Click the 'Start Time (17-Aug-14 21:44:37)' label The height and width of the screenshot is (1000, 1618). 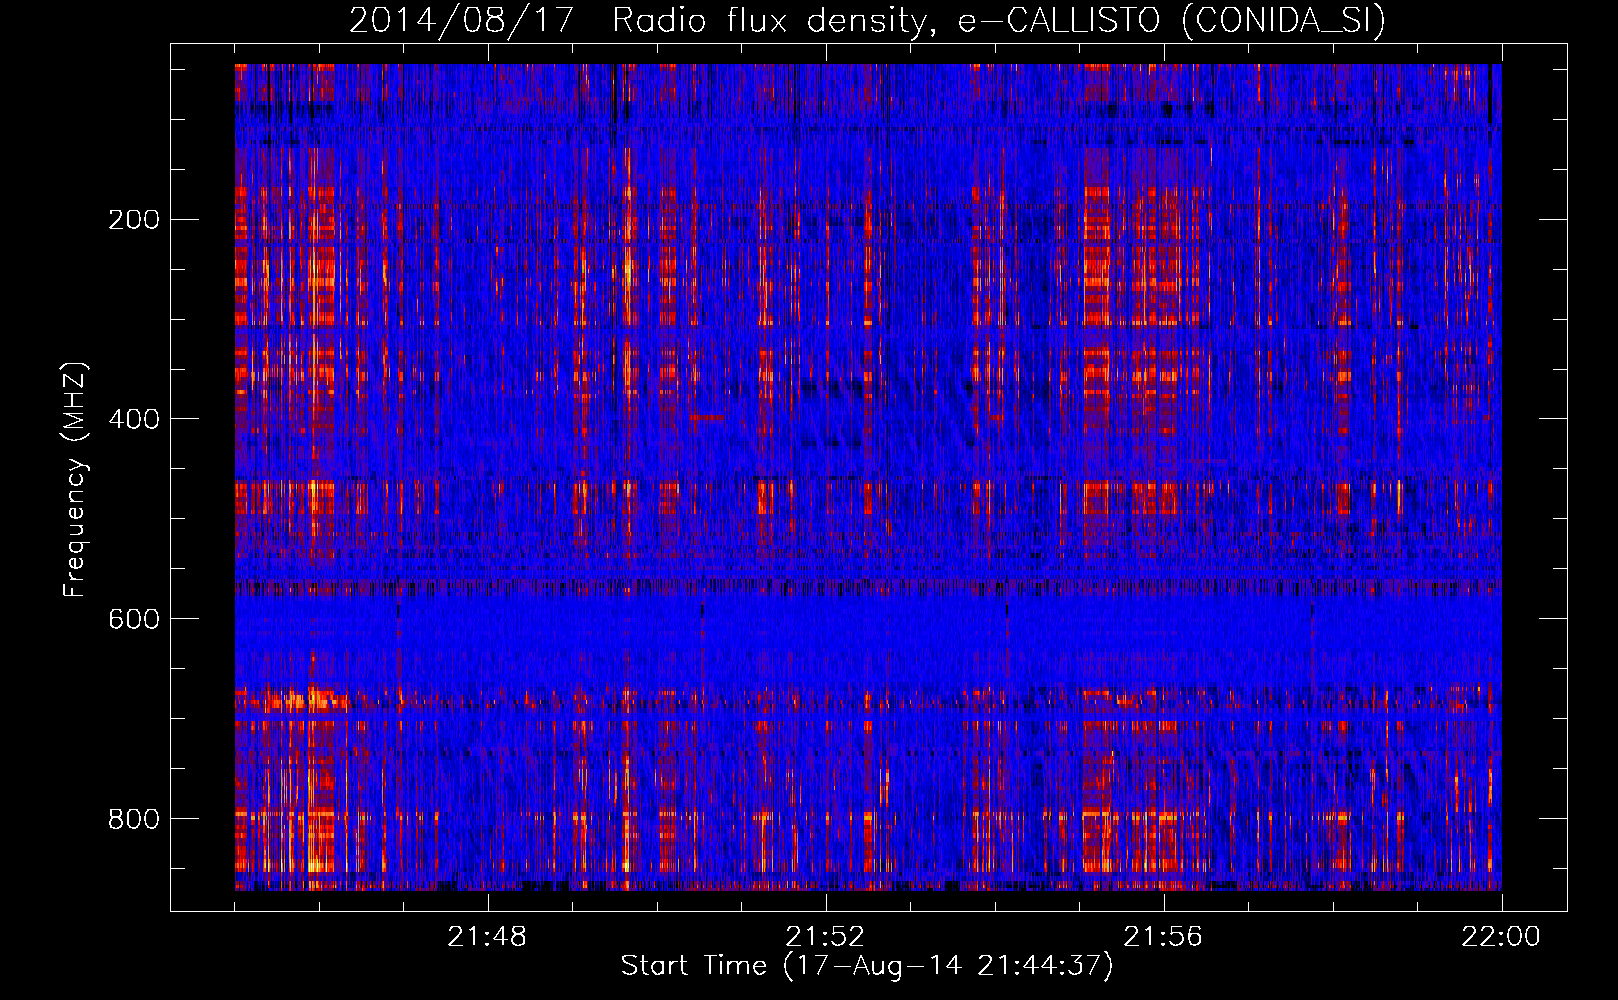coord(867,966)
